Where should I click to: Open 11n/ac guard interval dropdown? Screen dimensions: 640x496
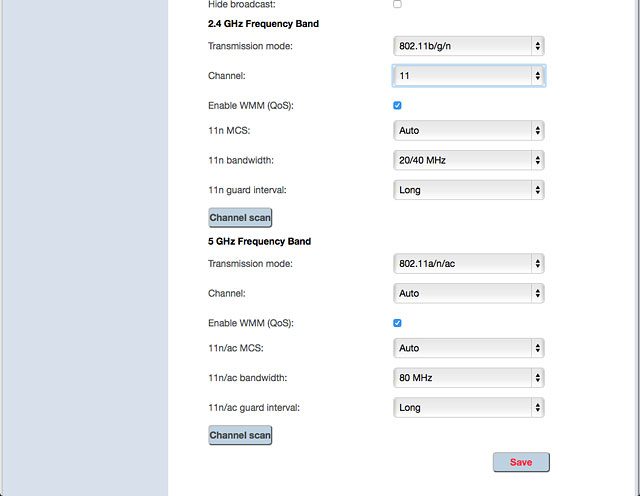point(469,408)
